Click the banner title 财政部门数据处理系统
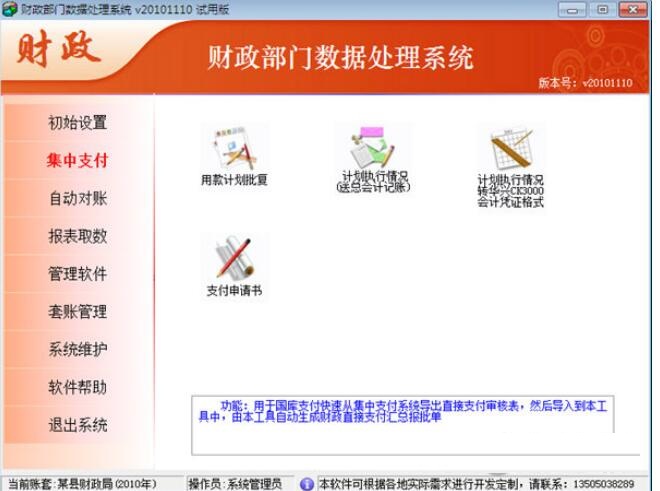 pos(341,58)
